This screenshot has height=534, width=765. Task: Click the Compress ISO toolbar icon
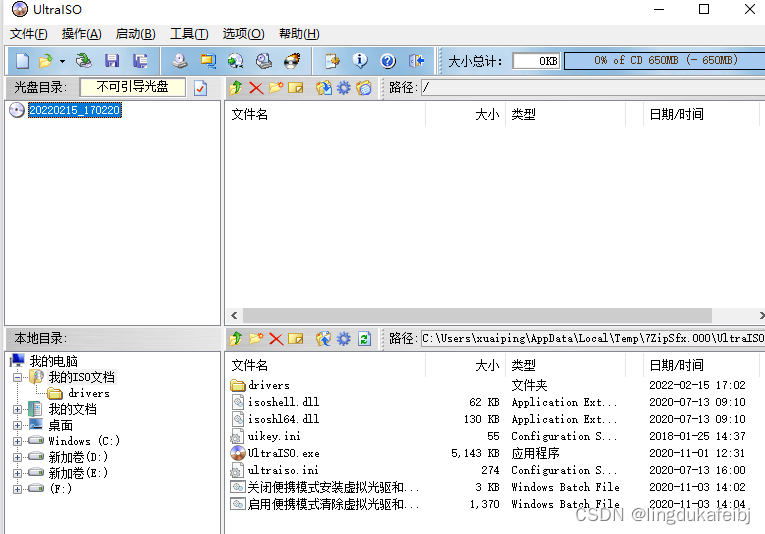point(208,61)
